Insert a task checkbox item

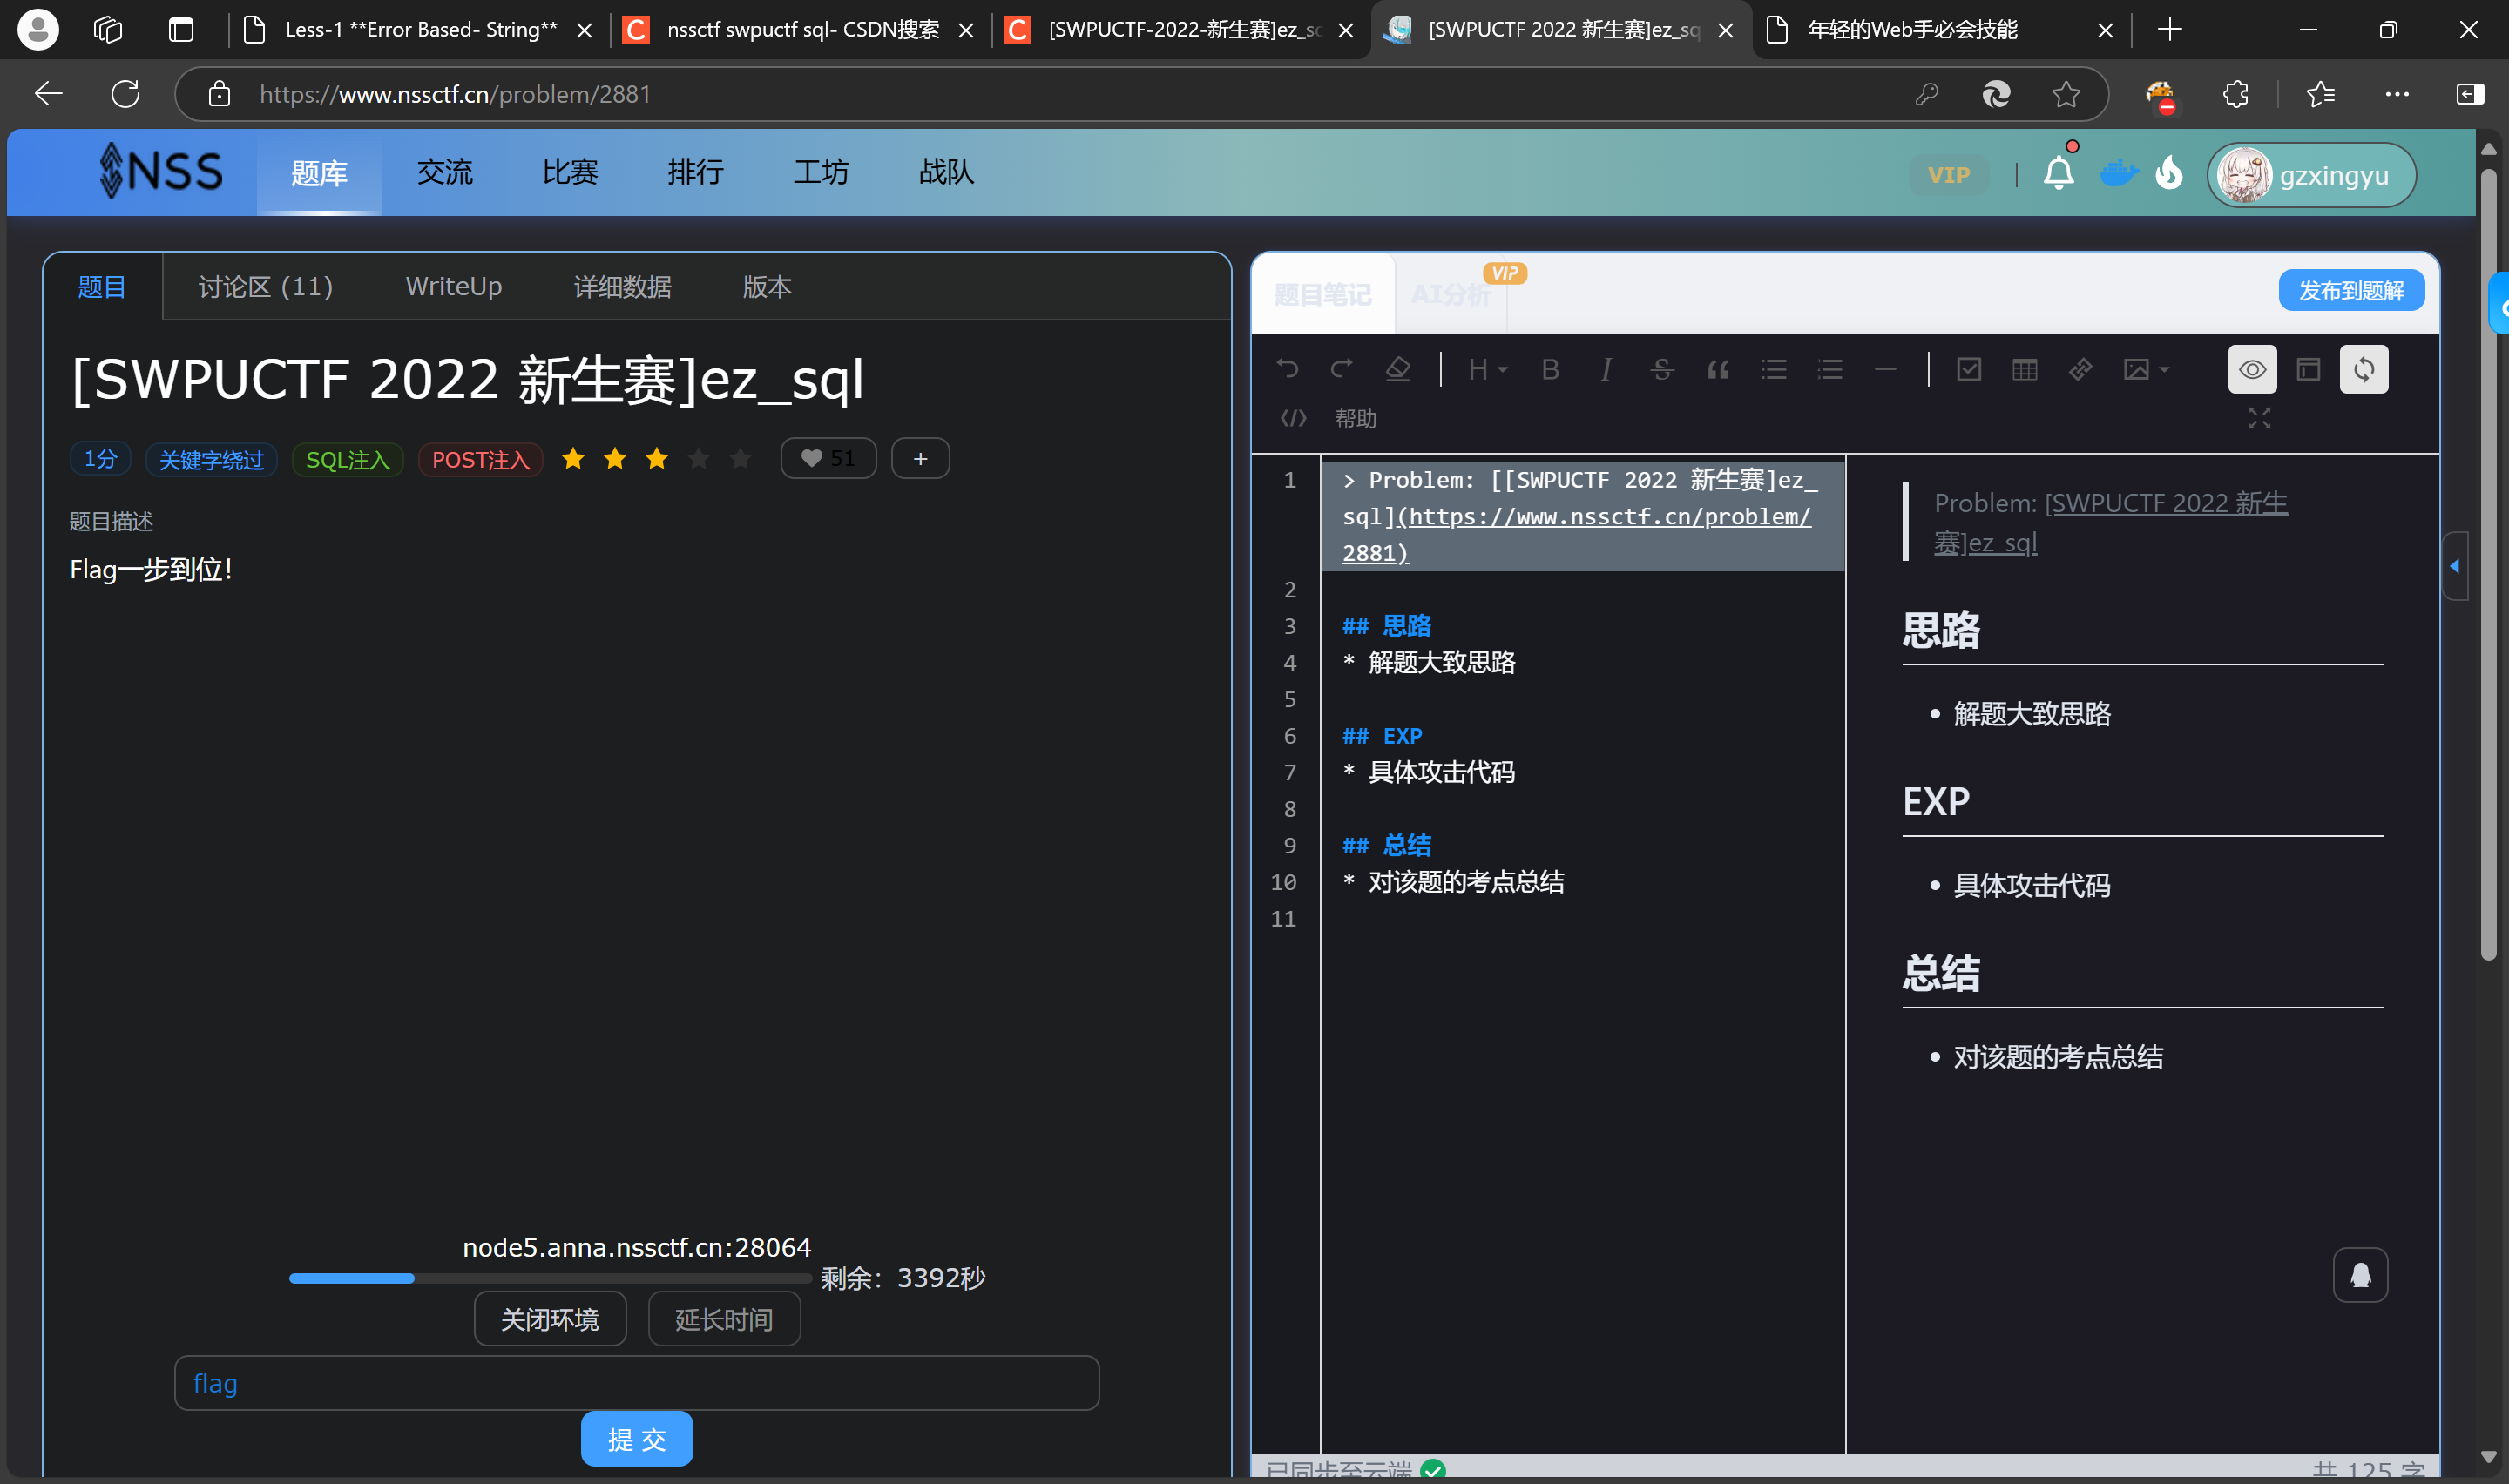tap(1969, 369)
